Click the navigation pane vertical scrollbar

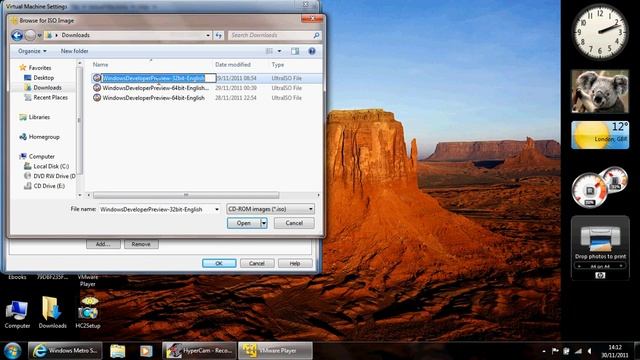pos(79,120)
